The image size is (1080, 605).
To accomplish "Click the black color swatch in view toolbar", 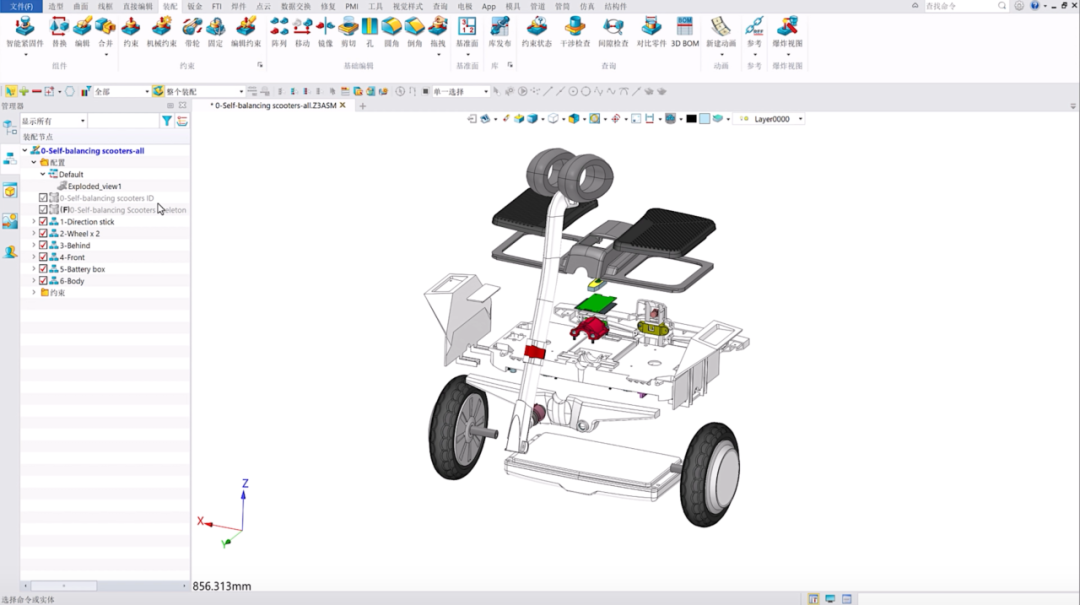I will tap(691, 119).
